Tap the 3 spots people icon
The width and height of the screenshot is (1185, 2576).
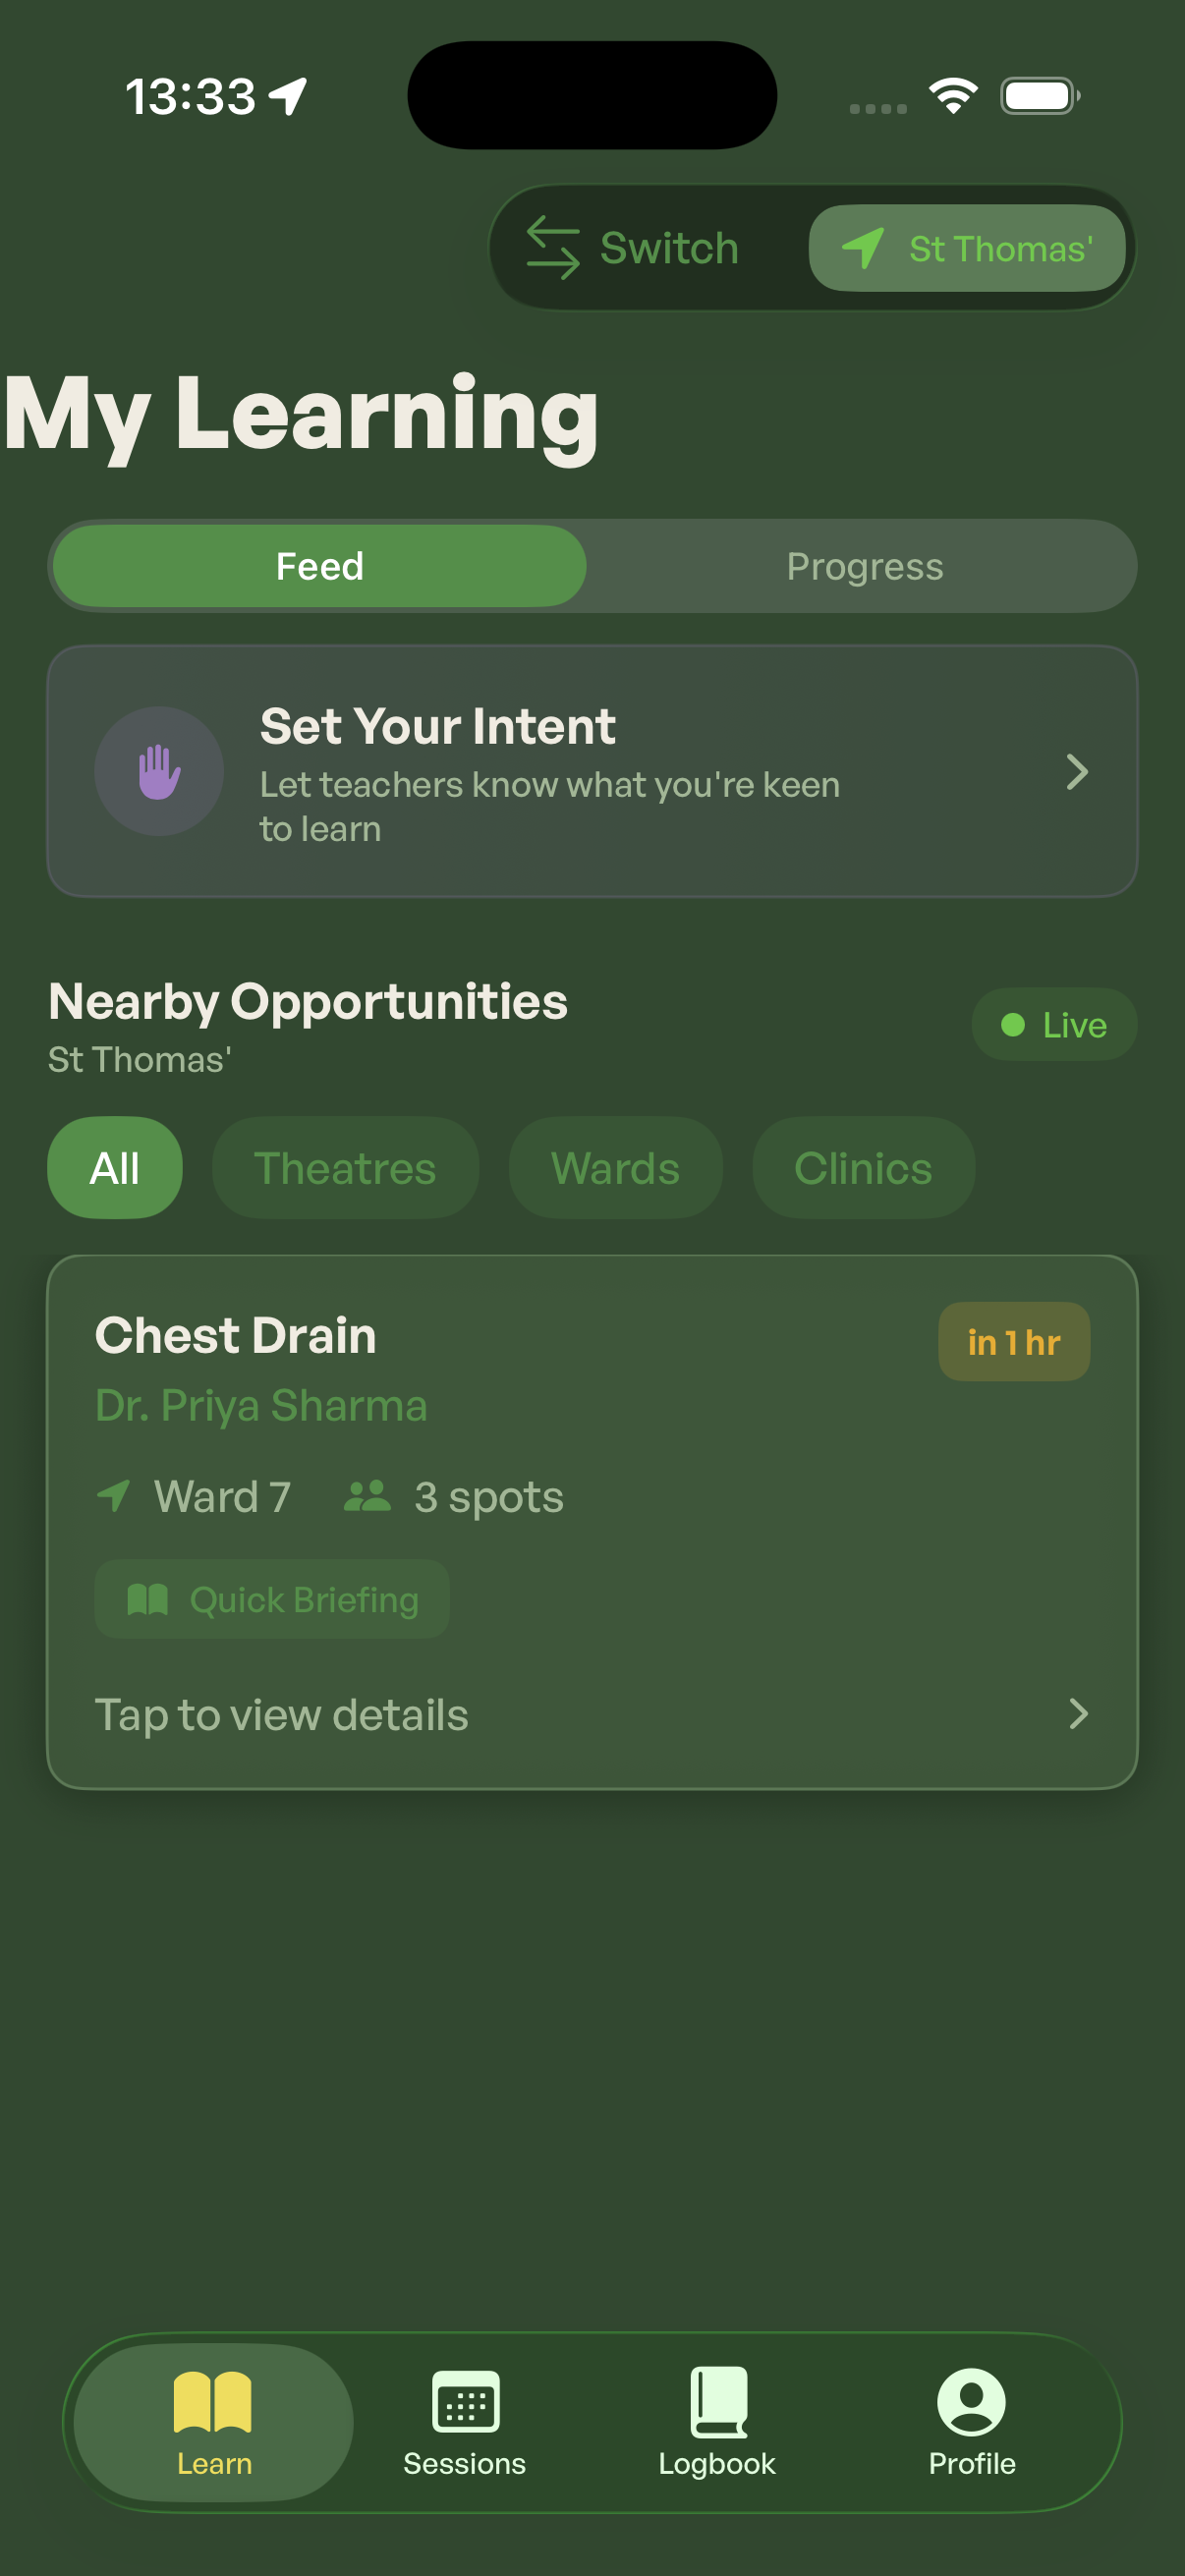pyautogui.click(x=367, y=1496)
